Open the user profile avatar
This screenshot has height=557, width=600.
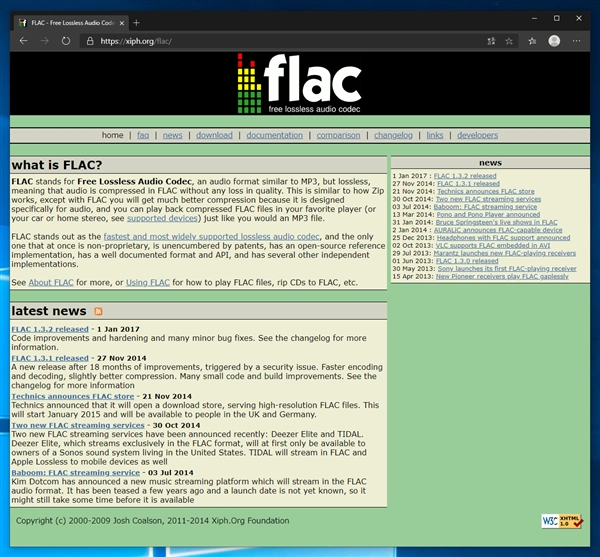pyautogui.click(x=554, y=41)
